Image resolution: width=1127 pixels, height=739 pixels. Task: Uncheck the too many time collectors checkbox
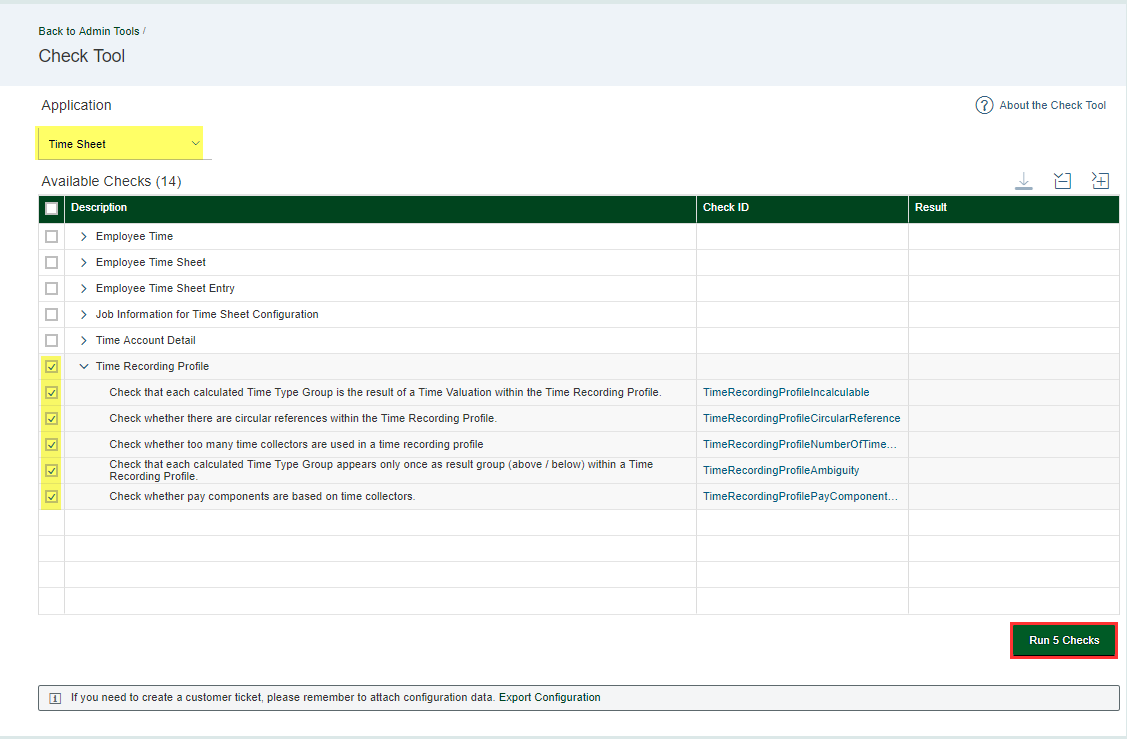click(x=52, y=444)
